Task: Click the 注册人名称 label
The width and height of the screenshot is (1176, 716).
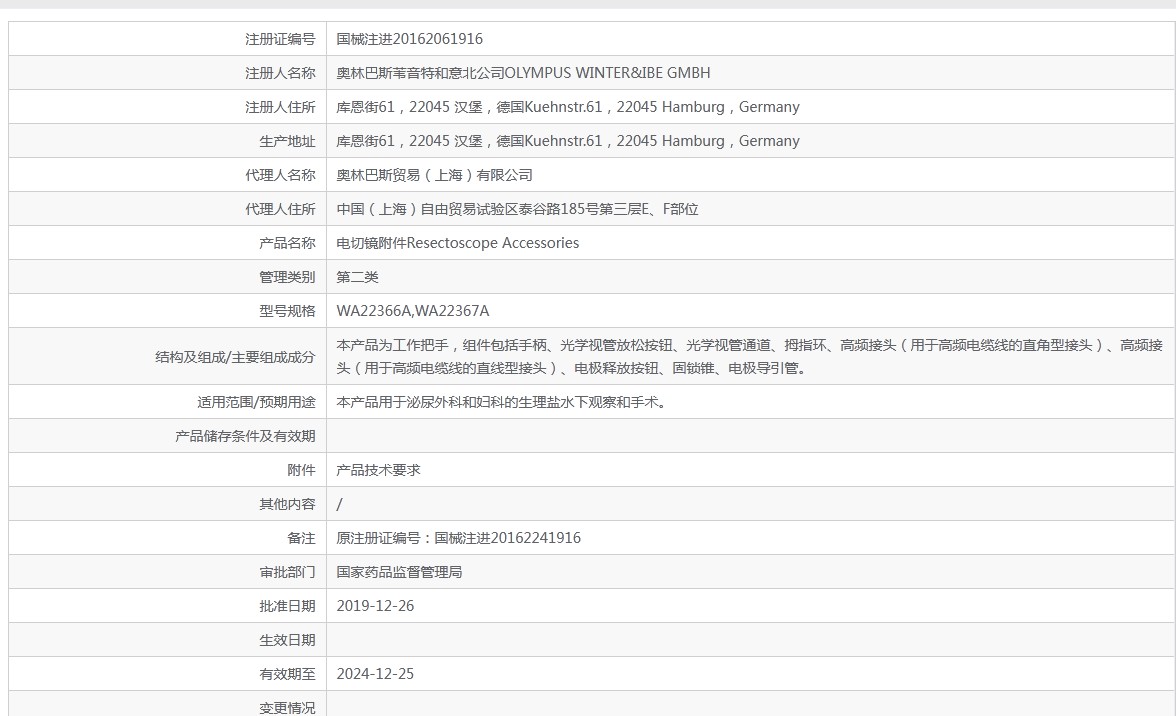Action: click(280, 73)
